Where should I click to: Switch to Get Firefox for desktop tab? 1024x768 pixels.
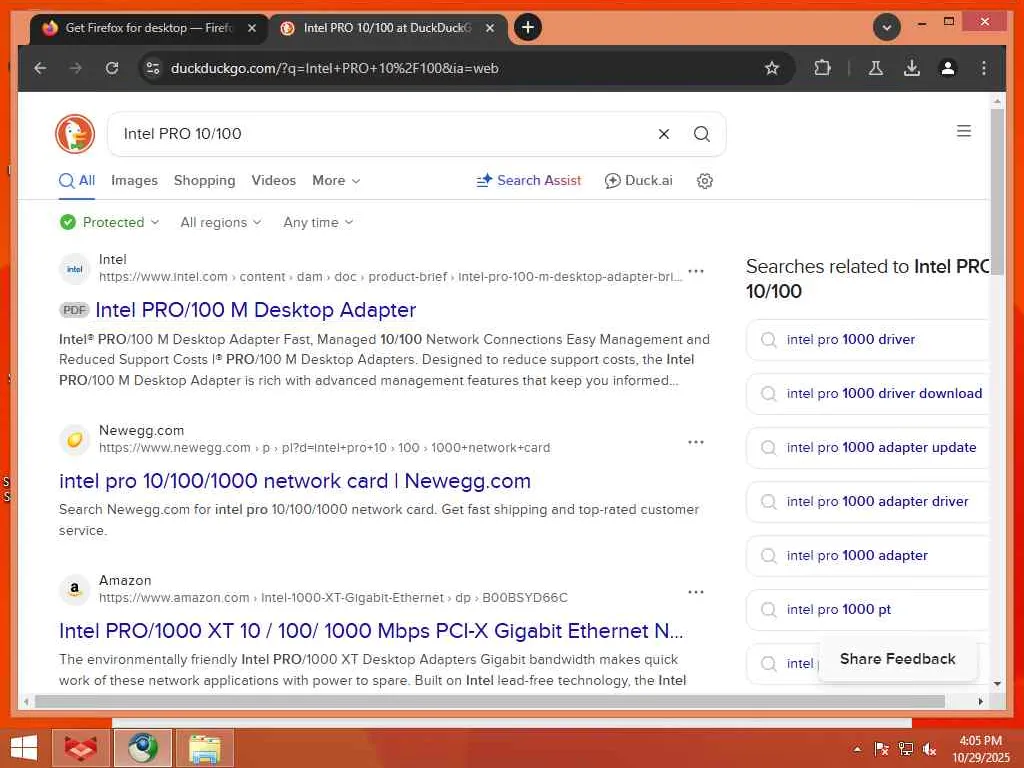click(x=149, y=28)
